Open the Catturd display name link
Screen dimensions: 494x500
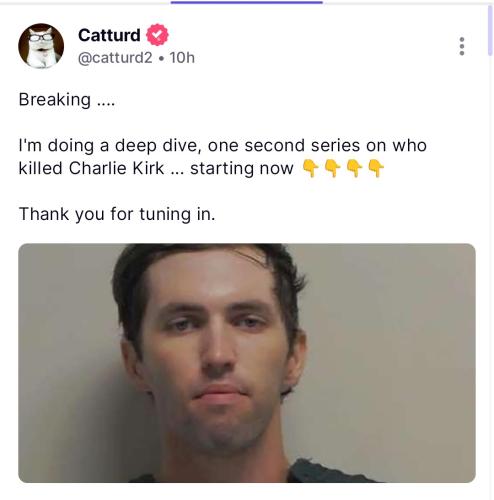(109, 35)
